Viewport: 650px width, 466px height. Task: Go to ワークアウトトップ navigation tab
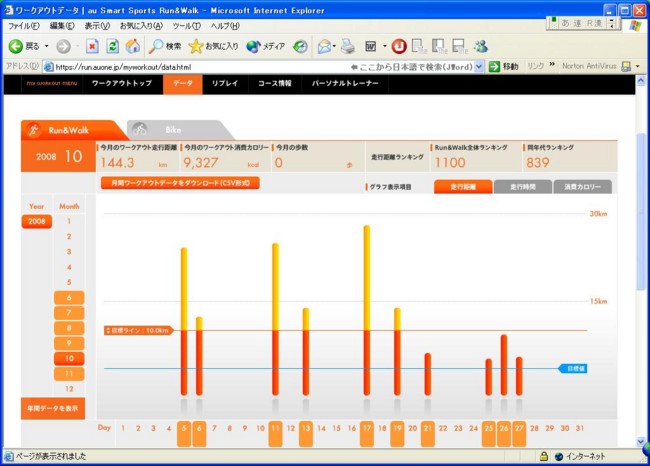click(122, 83)
